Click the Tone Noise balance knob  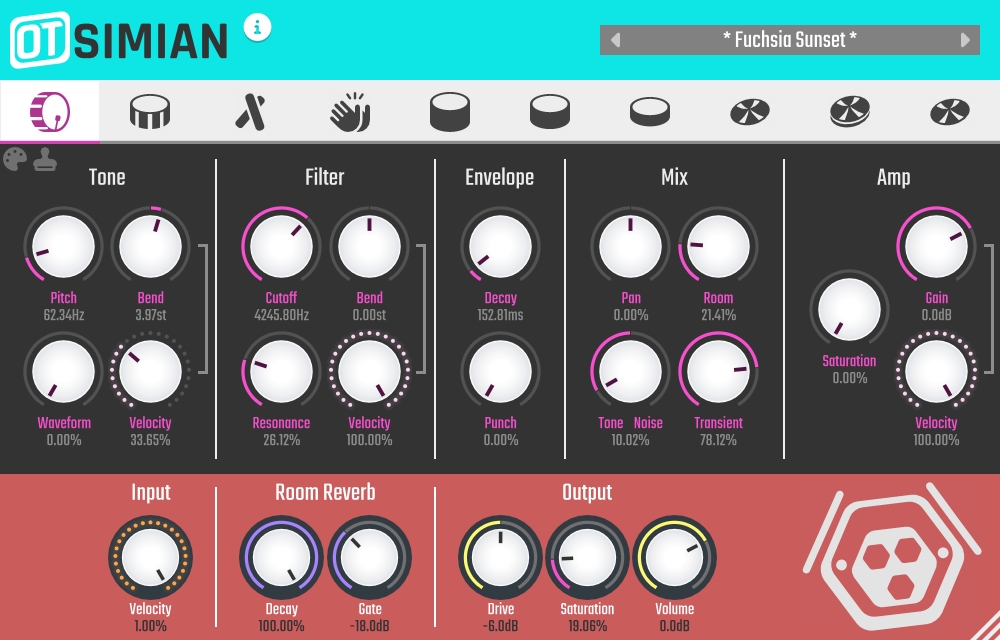tap(630, 372)
